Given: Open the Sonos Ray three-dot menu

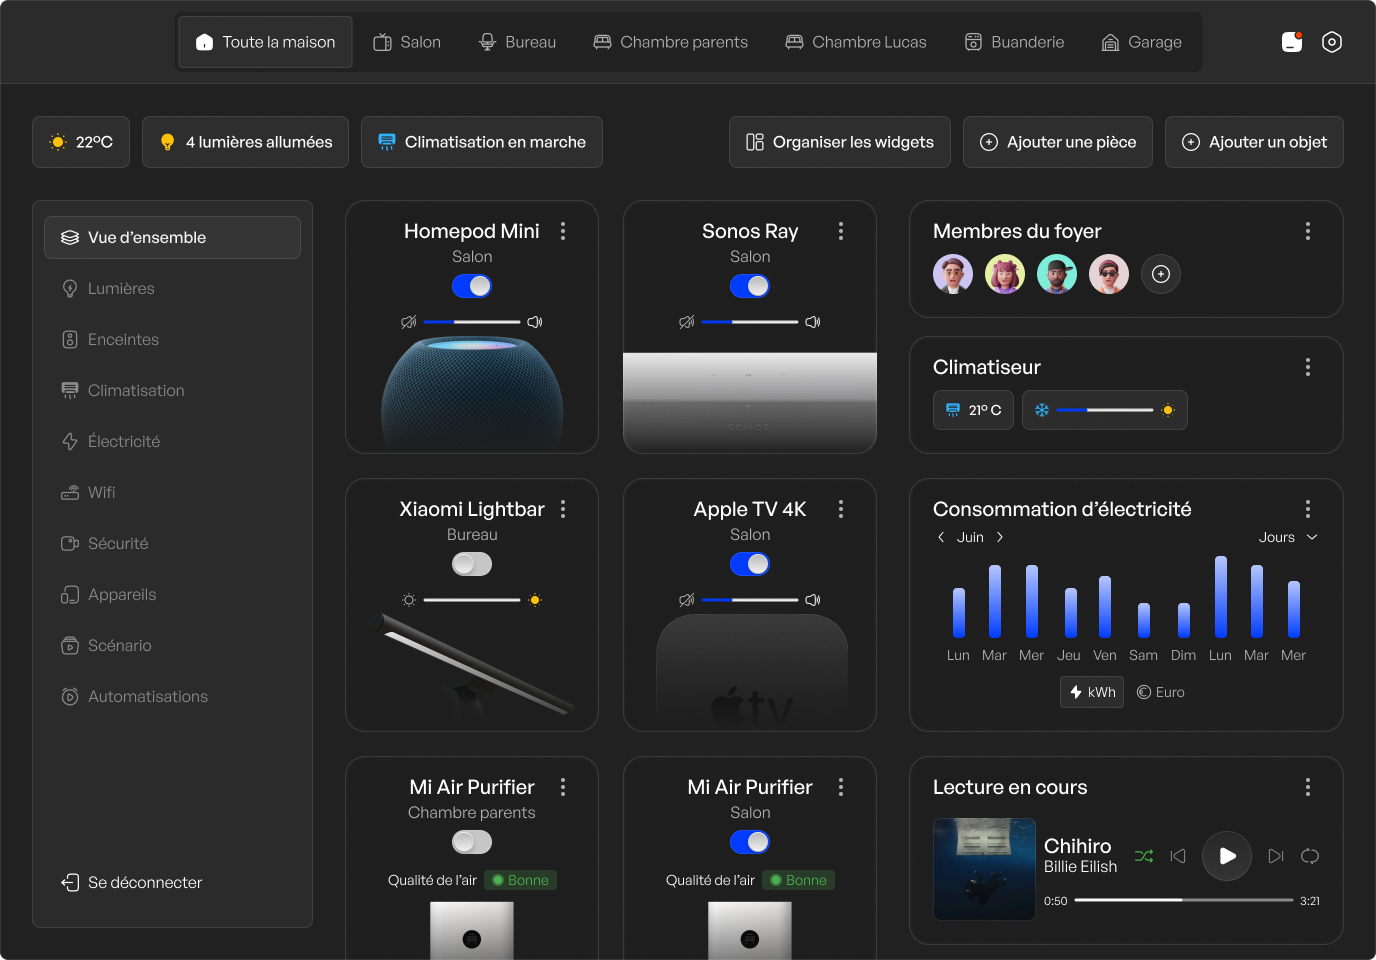Looking at the screenshot, I should [841, 231].
